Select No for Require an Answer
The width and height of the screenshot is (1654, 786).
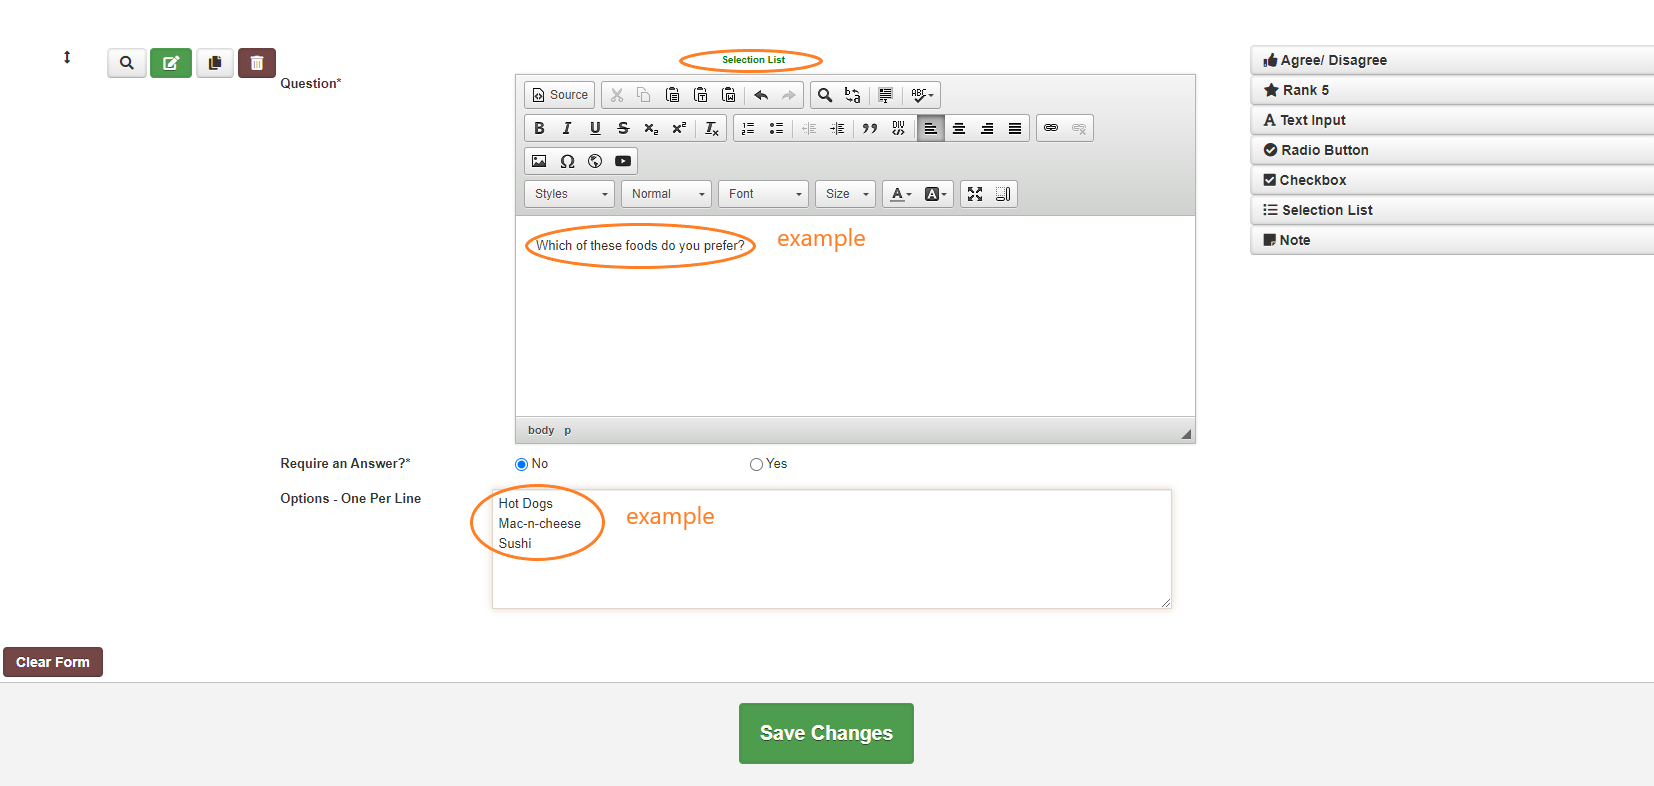click(521, 464)
